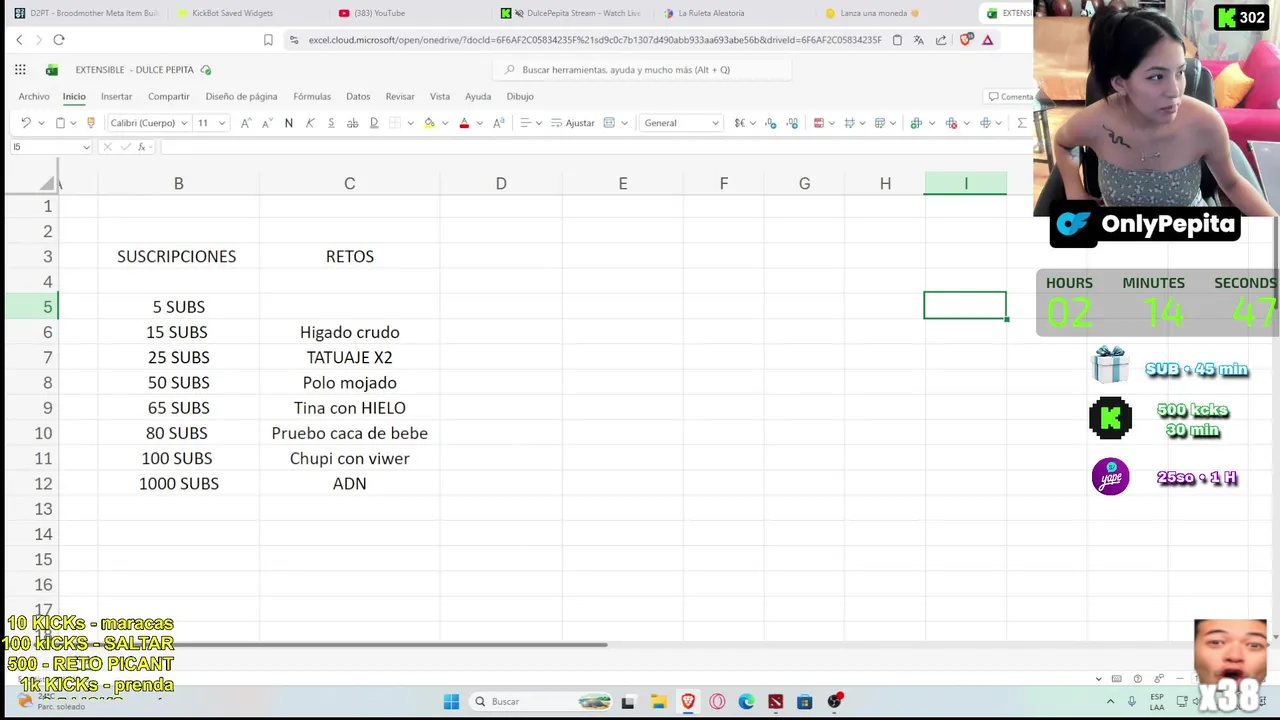This screenshot has width=1280, height=720.
Task: Open the Archivo menu
Action: [34, 96]
